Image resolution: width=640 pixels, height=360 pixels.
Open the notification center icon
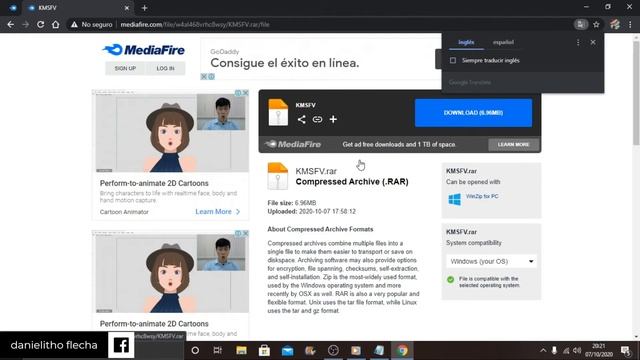point(625,350)
